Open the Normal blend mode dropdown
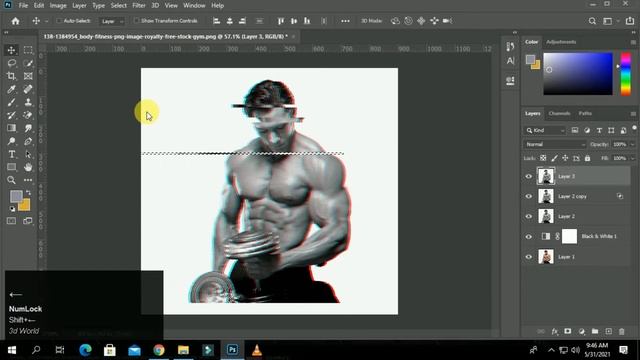 point(555,144)
